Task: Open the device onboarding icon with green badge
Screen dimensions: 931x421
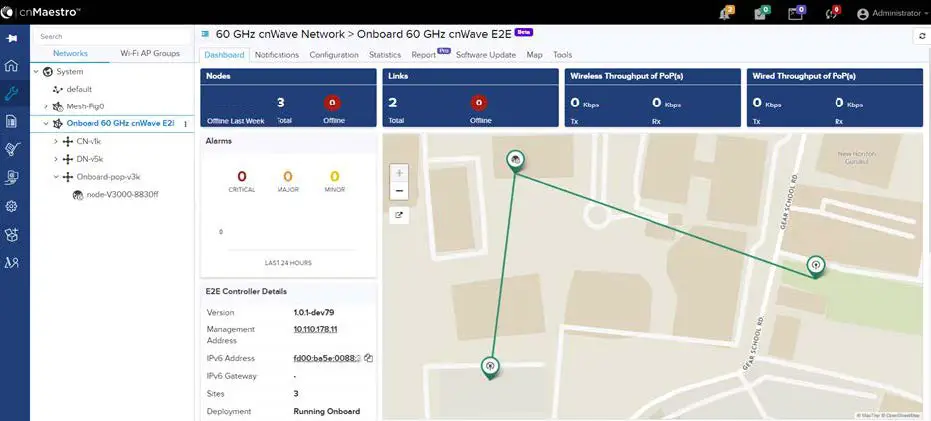Action: coord(761,13)
